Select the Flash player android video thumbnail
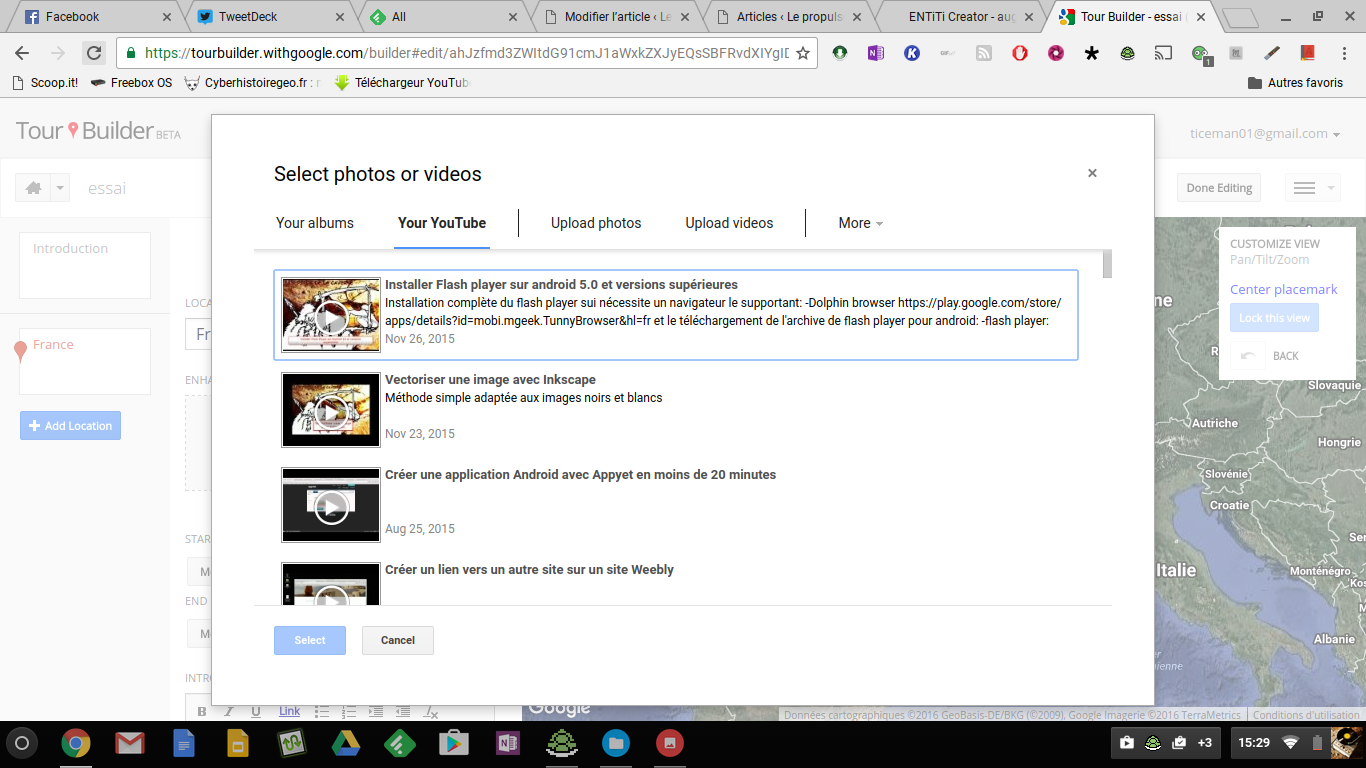 click(x=331, y=314)
